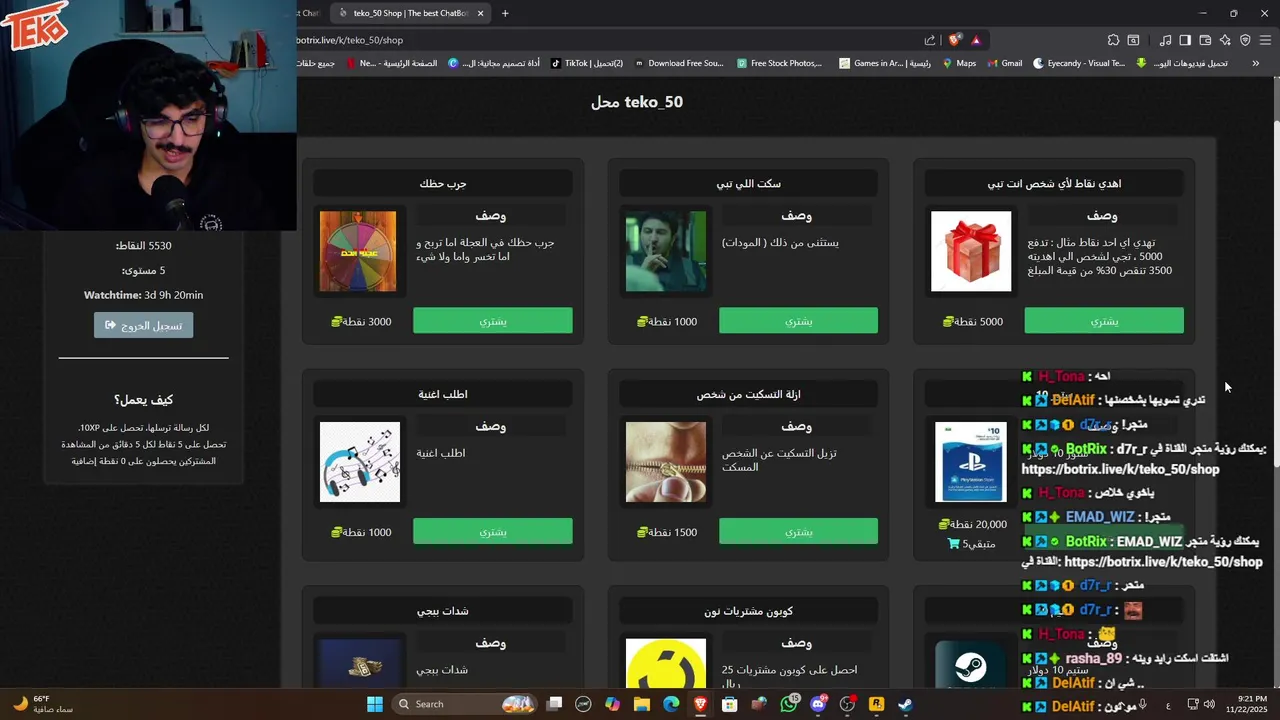Viewport: 1280px width, 720px height.
Task: Open the Games in Ar... bookmark
Action: pyautogui.click(x=885, y=63)
